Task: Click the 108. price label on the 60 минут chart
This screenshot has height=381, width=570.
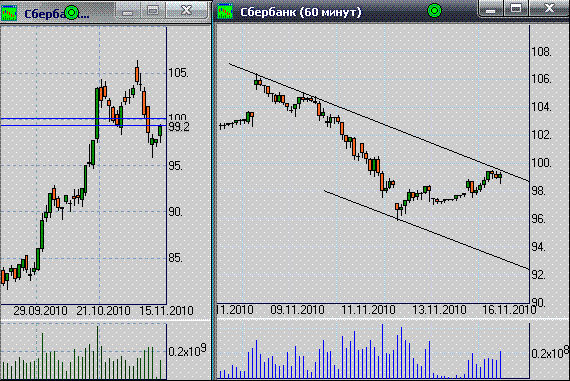Action: 541,52
